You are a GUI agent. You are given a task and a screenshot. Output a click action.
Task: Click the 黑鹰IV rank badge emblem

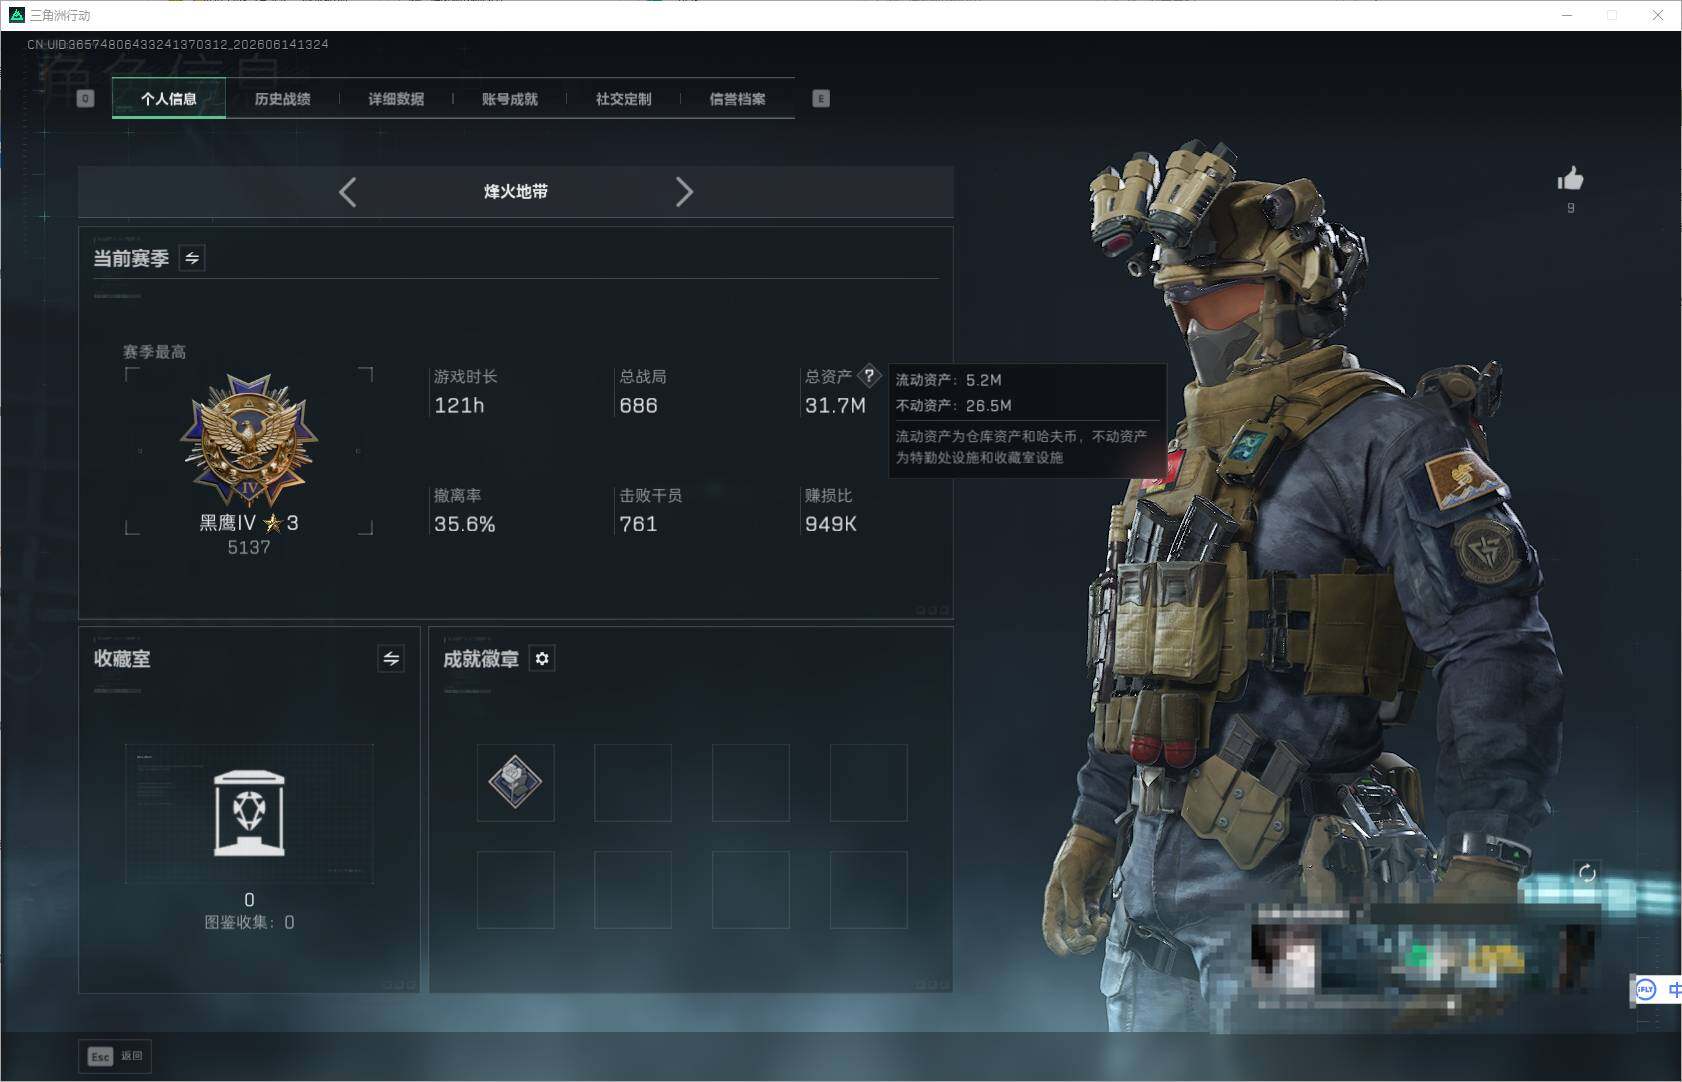click(249, 440)
